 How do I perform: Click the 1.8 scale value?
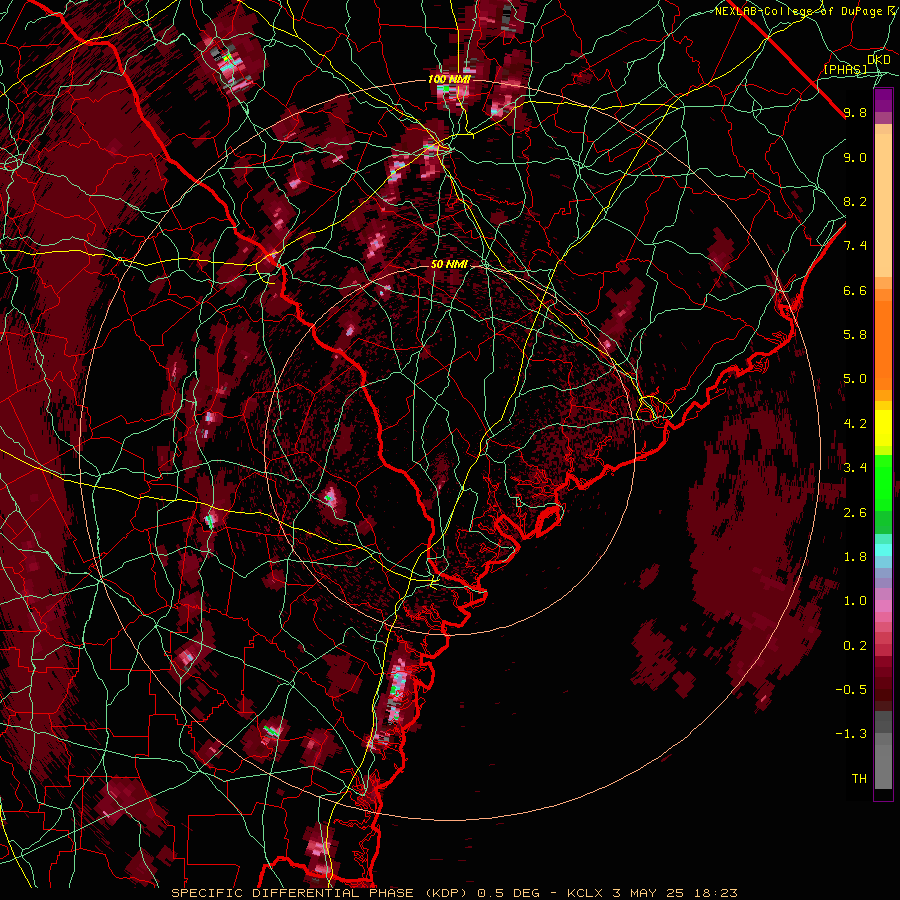coord(855,557)
